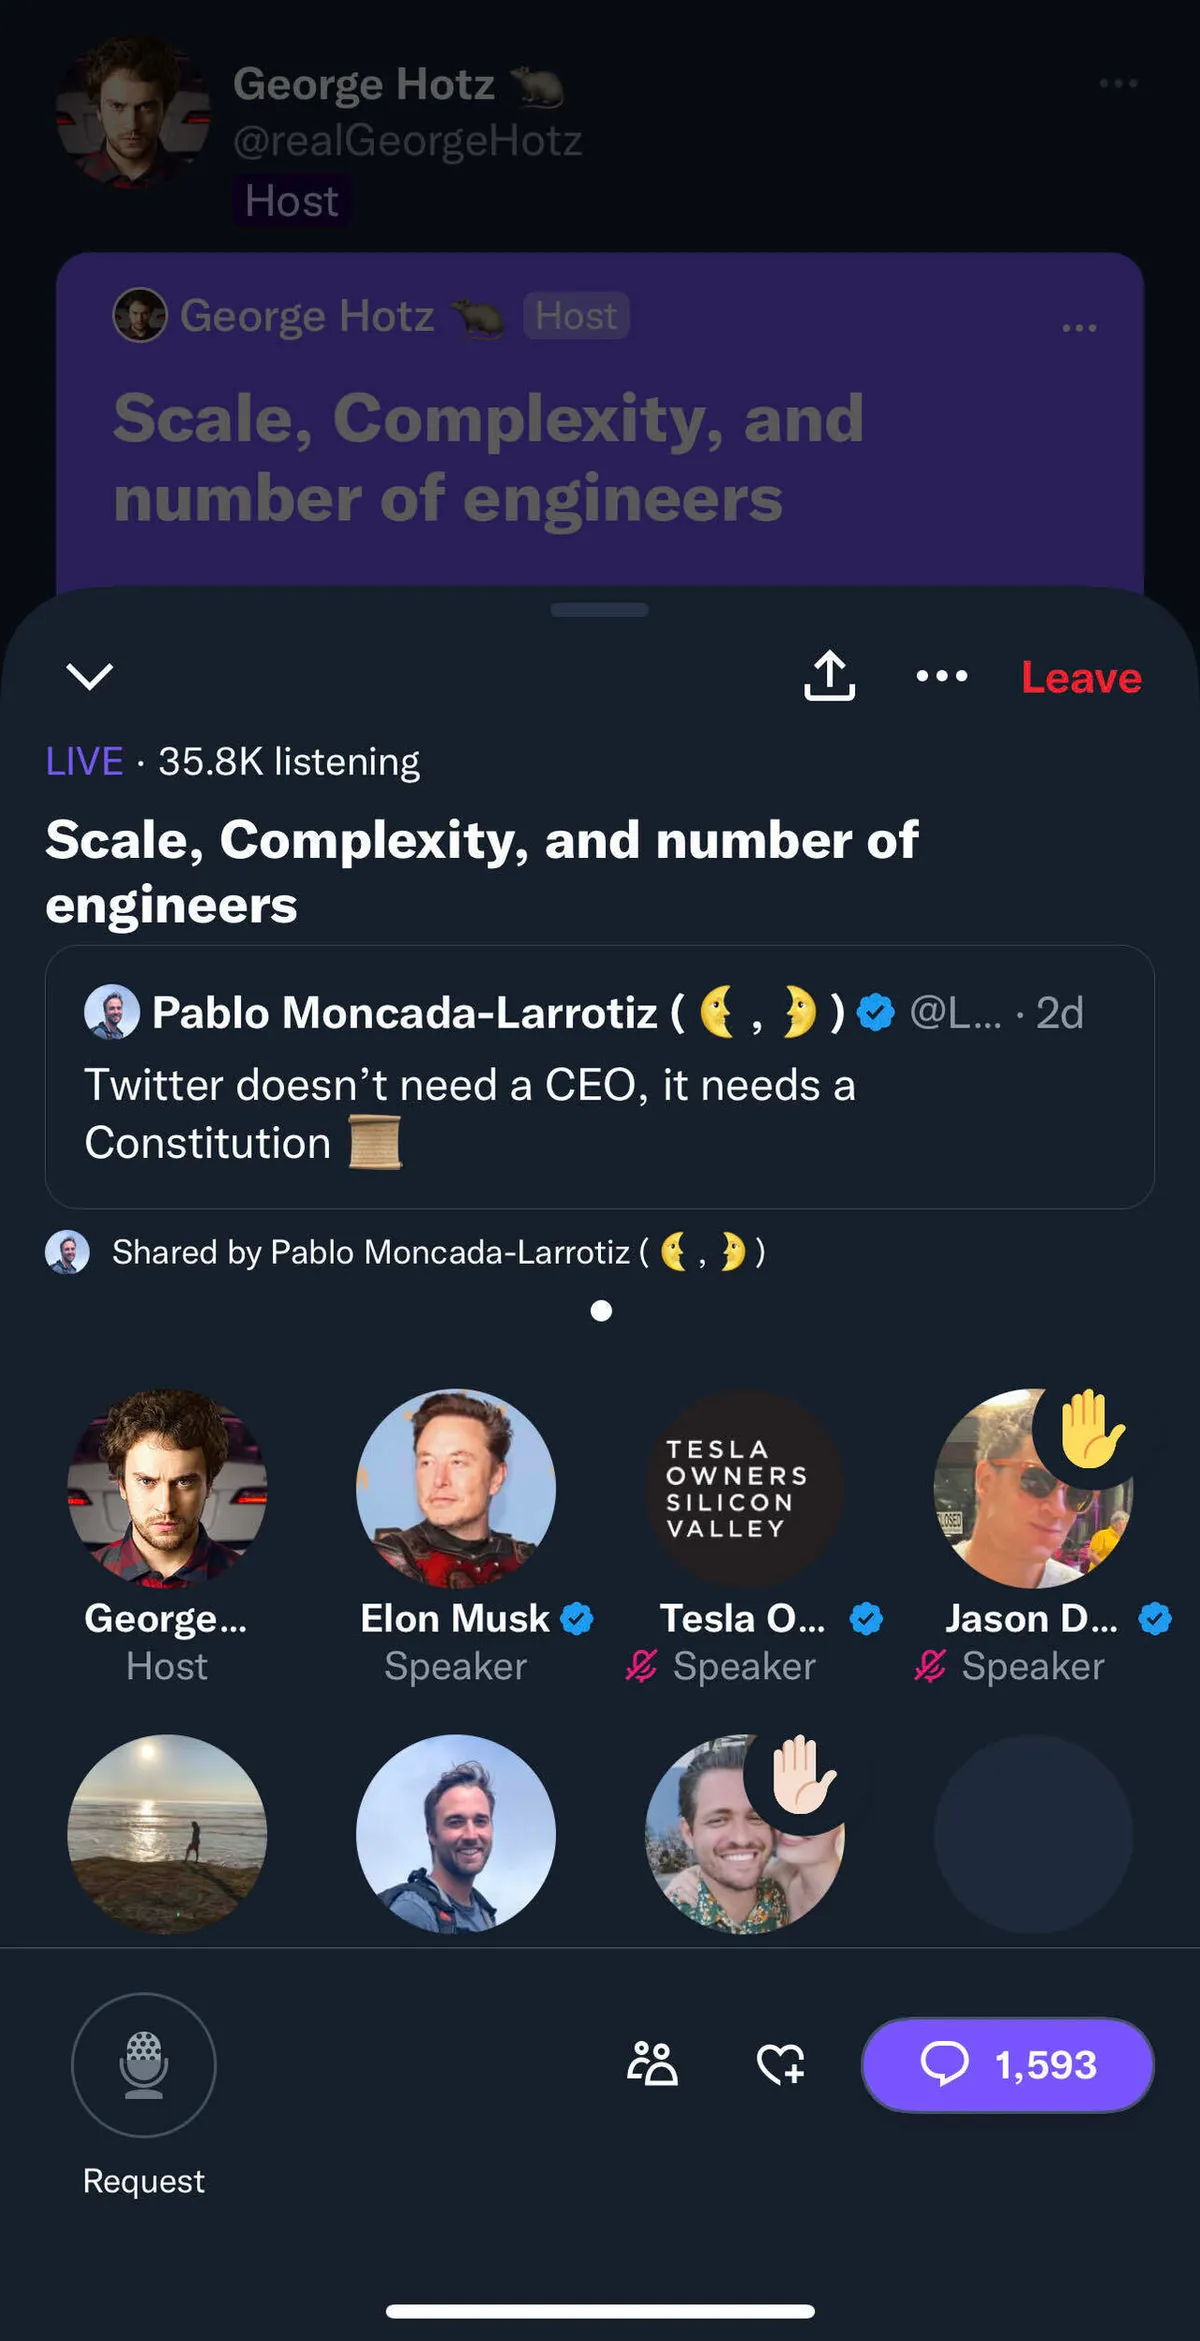
Task: Open the three-dot more options menu
Action: coord(942,676)
